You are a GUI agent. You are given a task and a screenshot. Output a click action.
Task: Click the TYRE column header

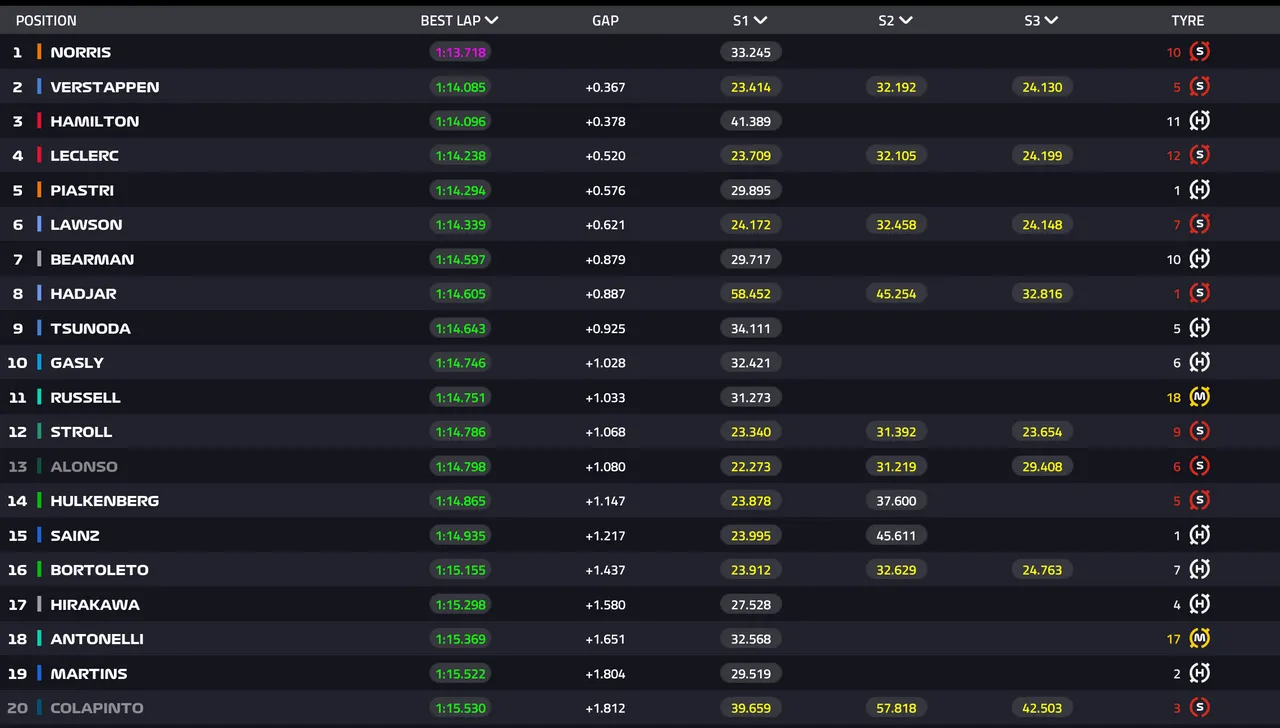(x=1188, y=20)
